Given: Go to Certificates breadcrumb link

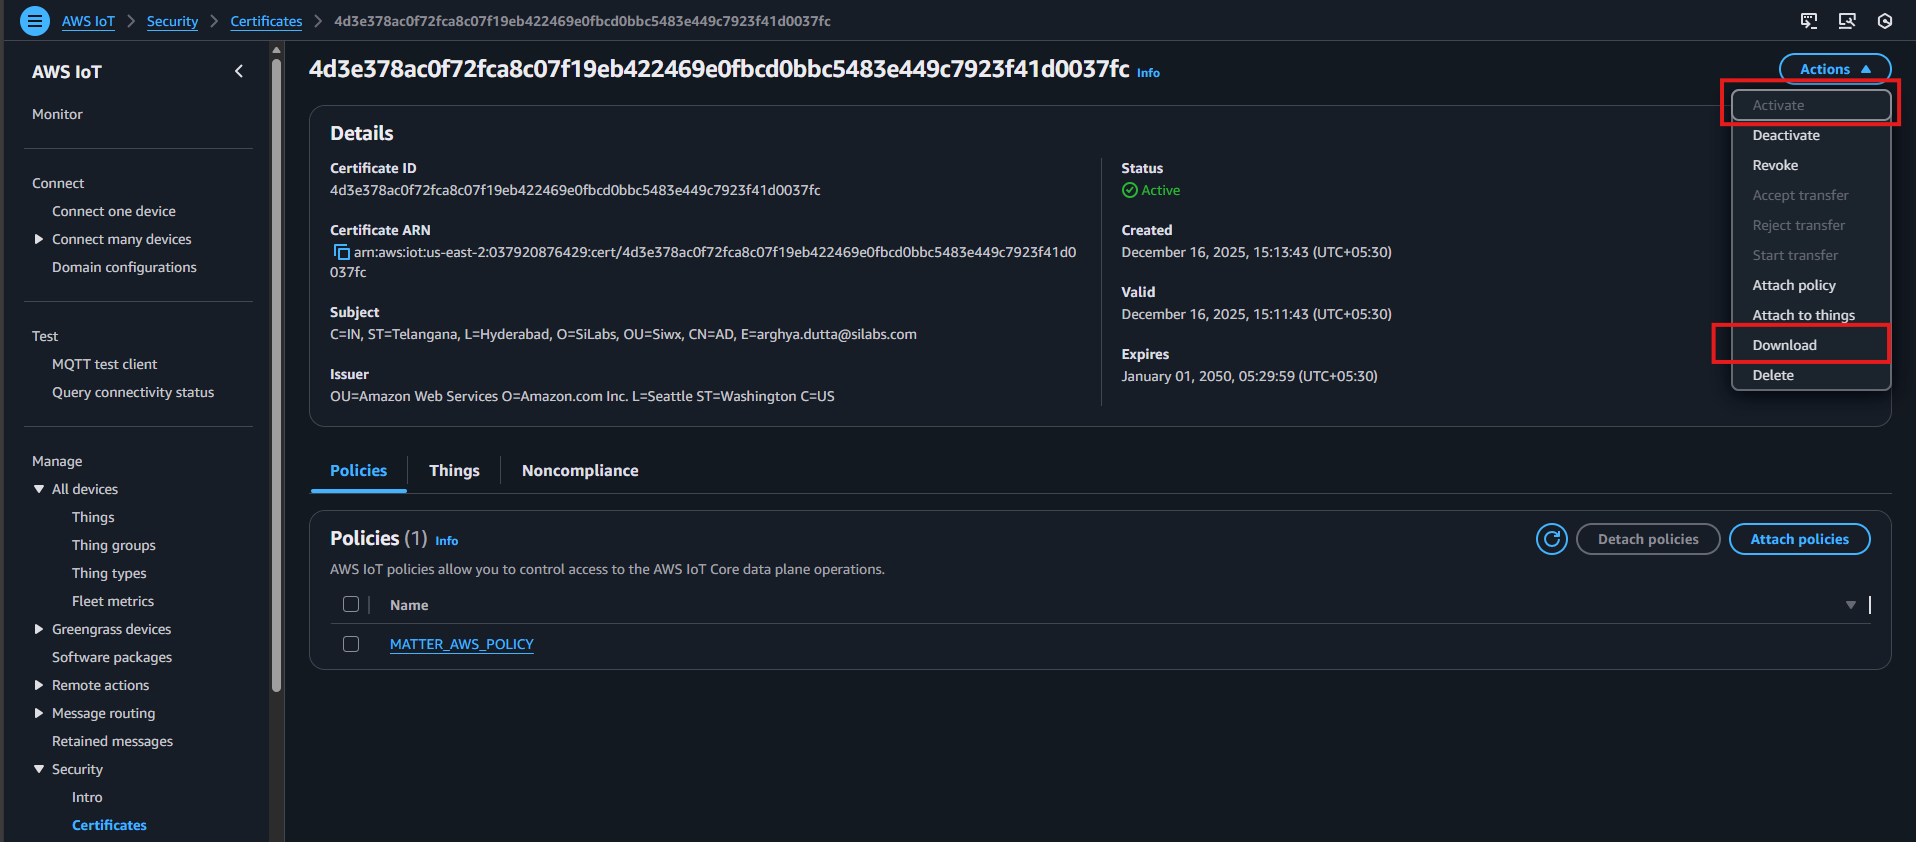Looking at the screenshot, I should tap(266, 21).
